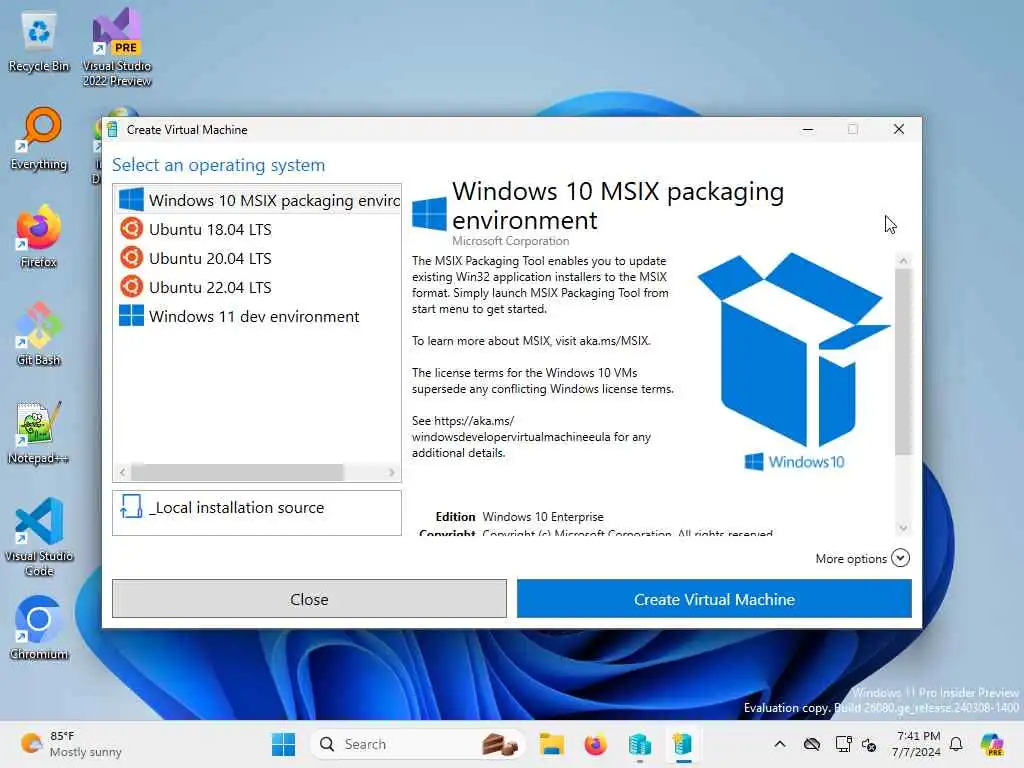This screenshot has height=768, width=1024.
Task: Open Visual Studio 2022 Preview desktop shortcut
Action: [x=117, y=47]
